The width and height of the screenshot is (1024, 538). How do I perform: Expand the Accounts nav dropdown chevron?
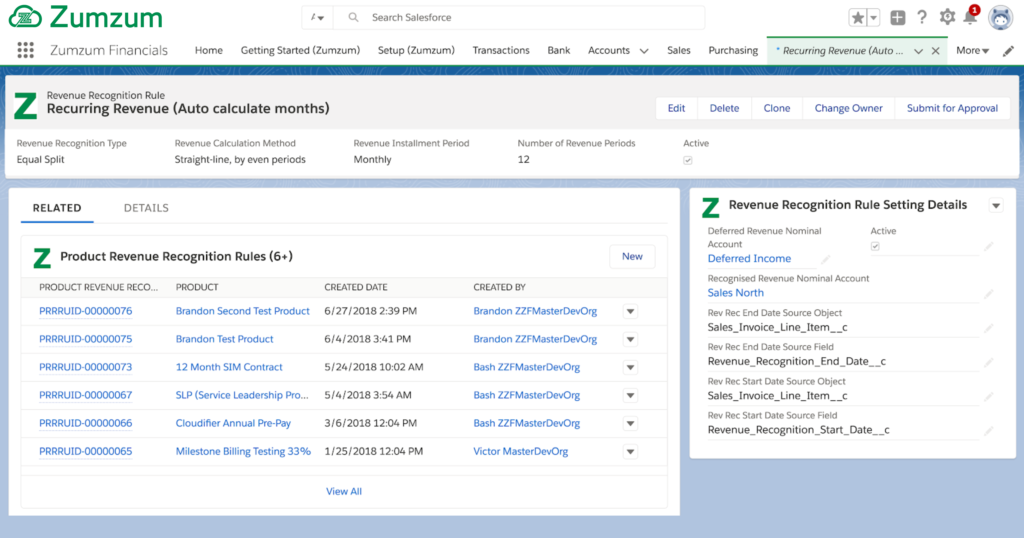[x=644, y=51]
